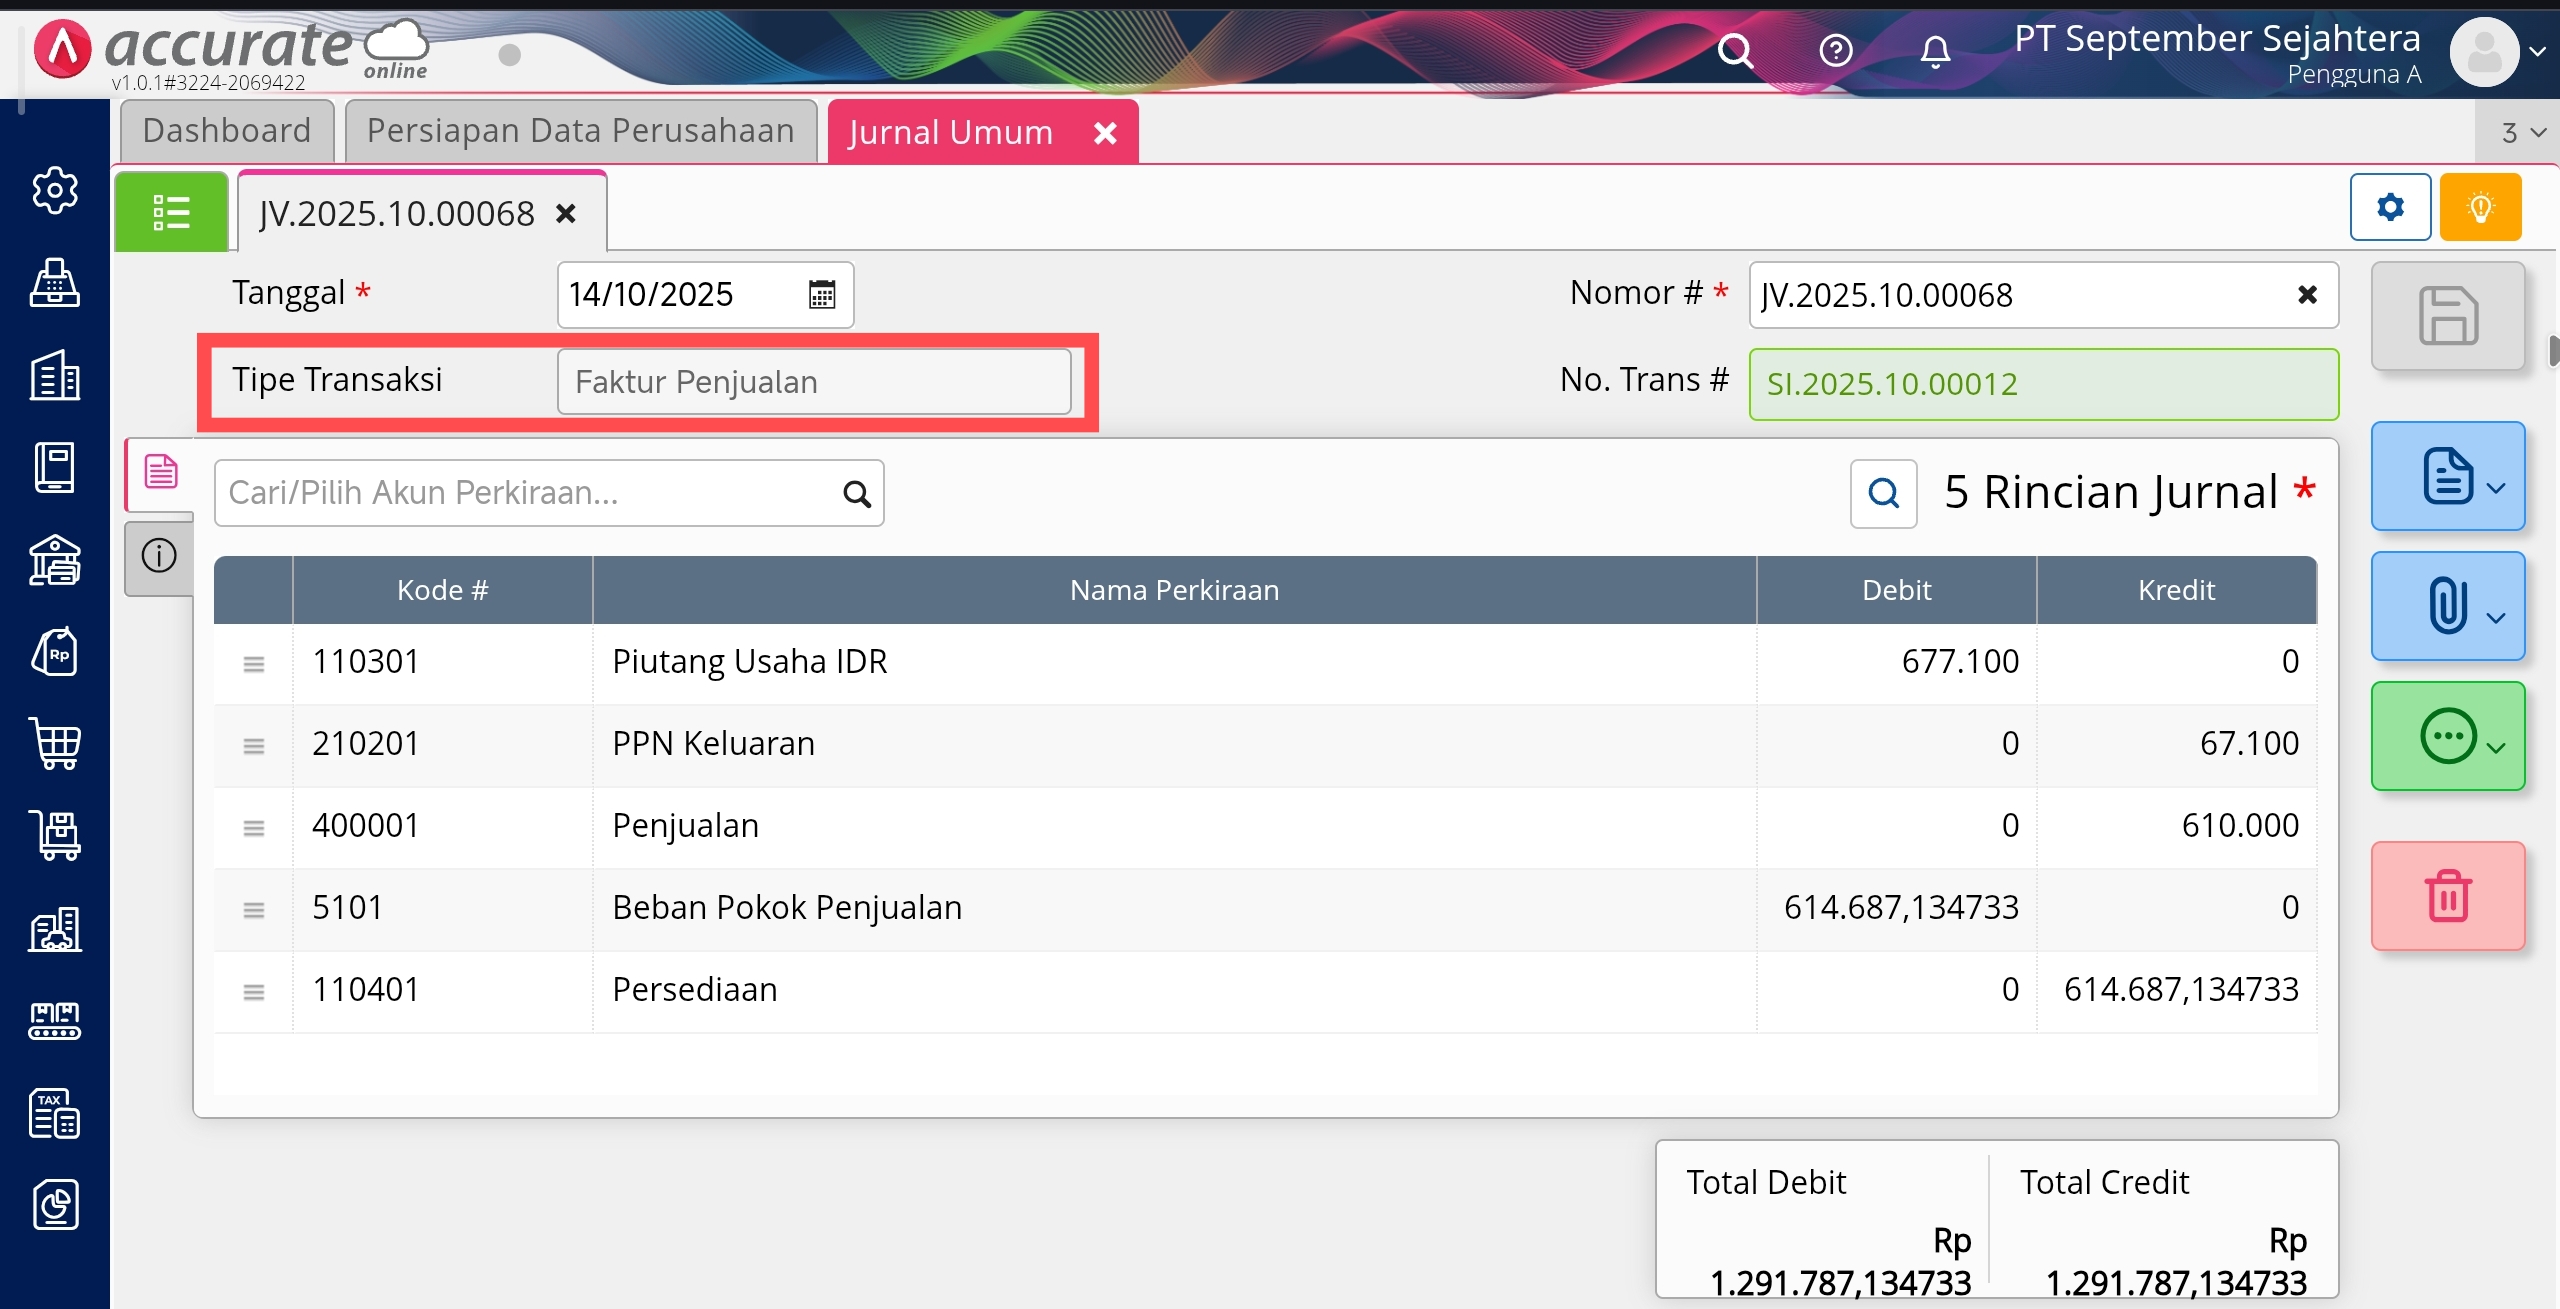This screenshot has width=2560, height=1309.
Task: Open the info side tab
Action: [x=159, y=555]
